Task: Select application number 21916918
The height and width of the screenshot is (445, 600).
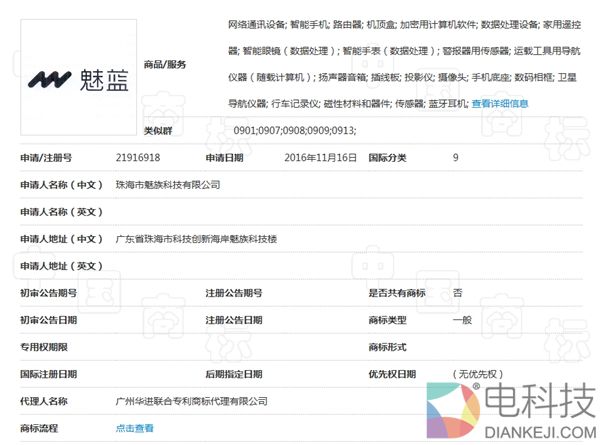Action: coord(138,158)
